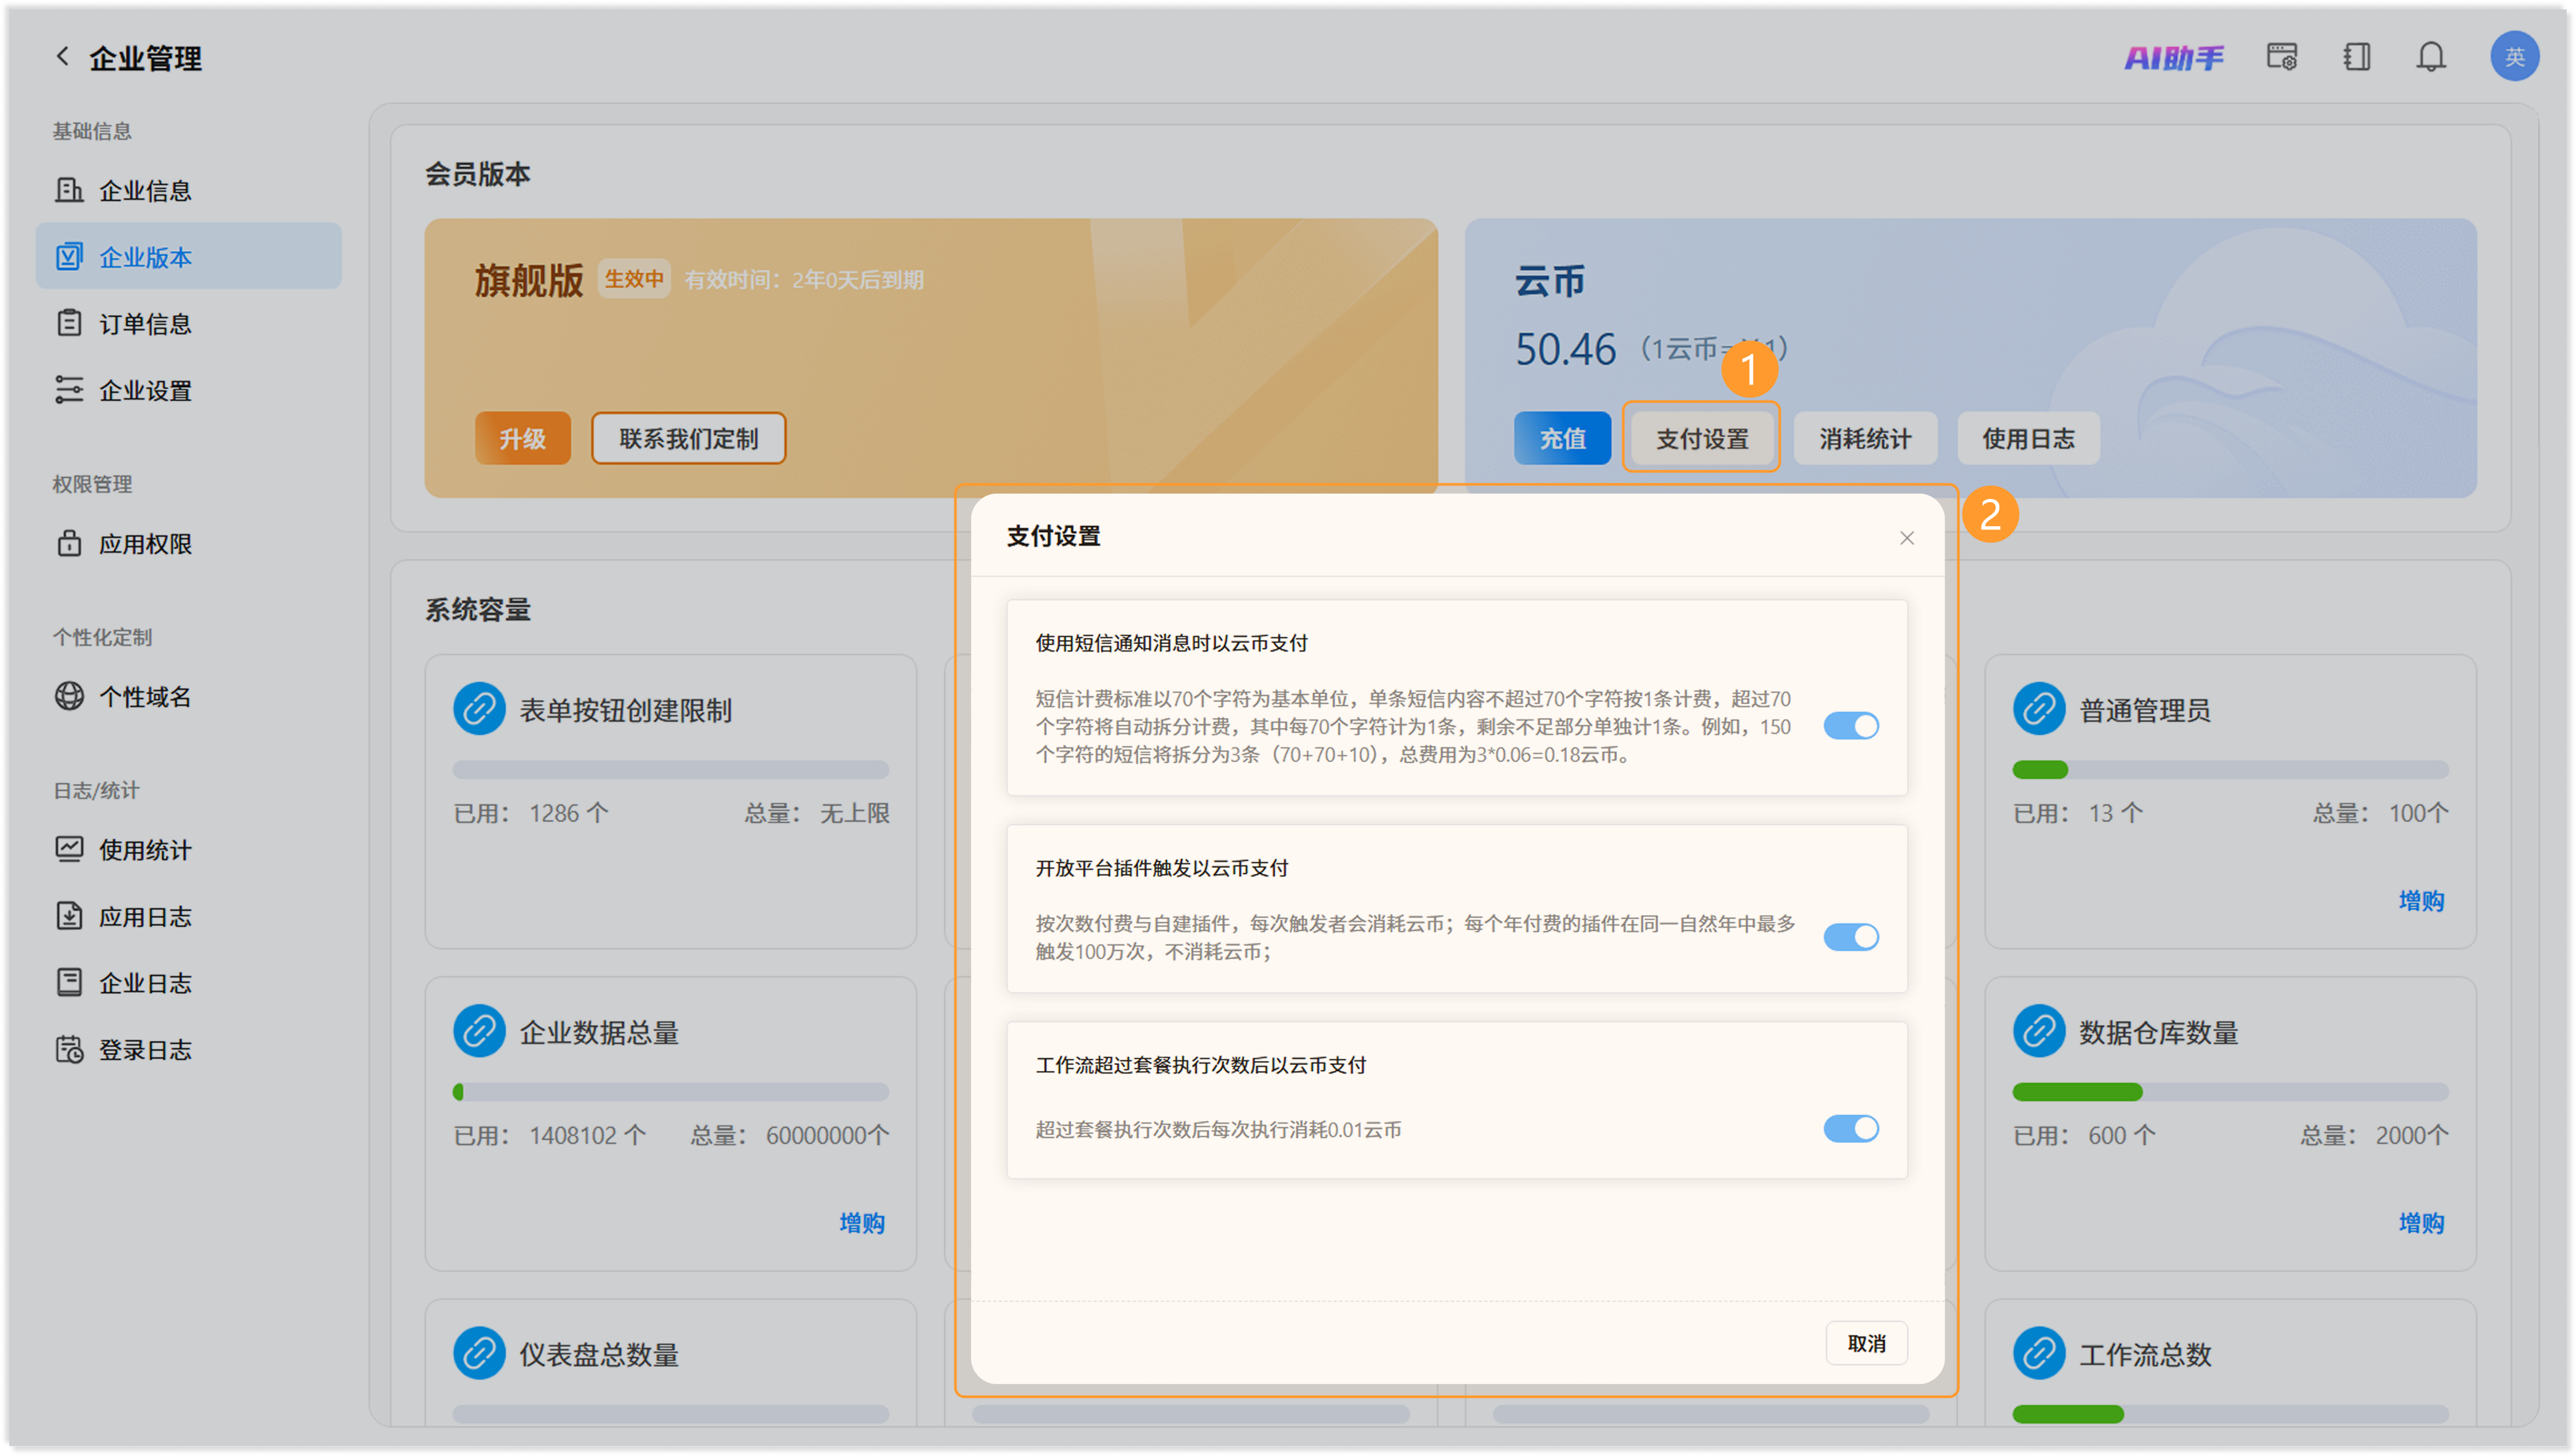Screen dimensions: 2576x1456
Task: Click the 系统容量 section heading
Action: click(477, 609)
